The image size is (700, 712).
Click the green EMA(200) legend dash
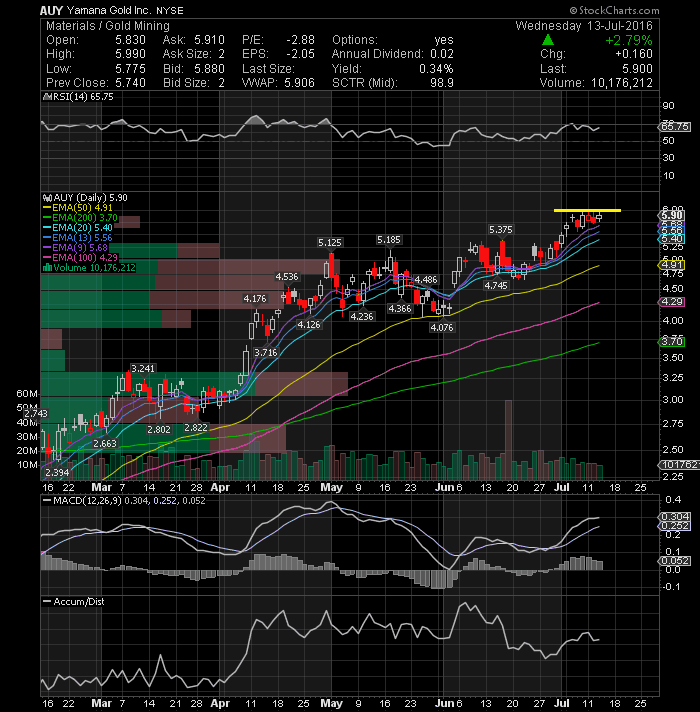(x=47, y=218)
